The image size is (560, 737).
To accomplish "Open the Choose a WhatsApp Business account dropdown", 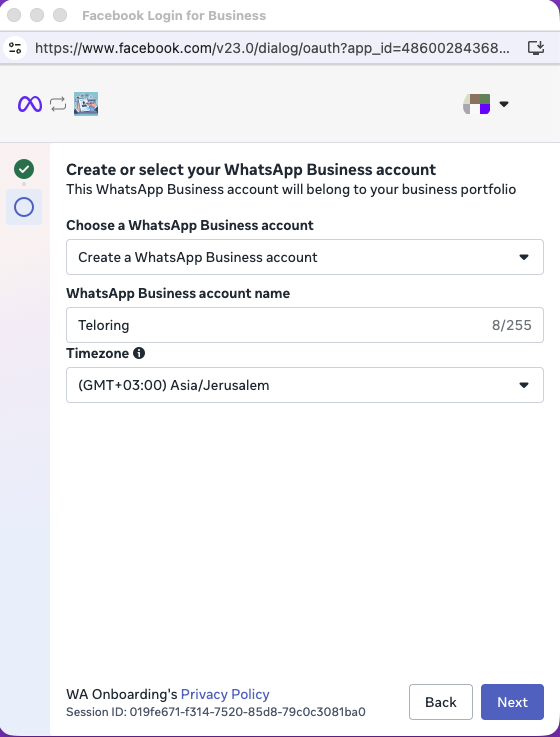I will [x=305, y=257].
